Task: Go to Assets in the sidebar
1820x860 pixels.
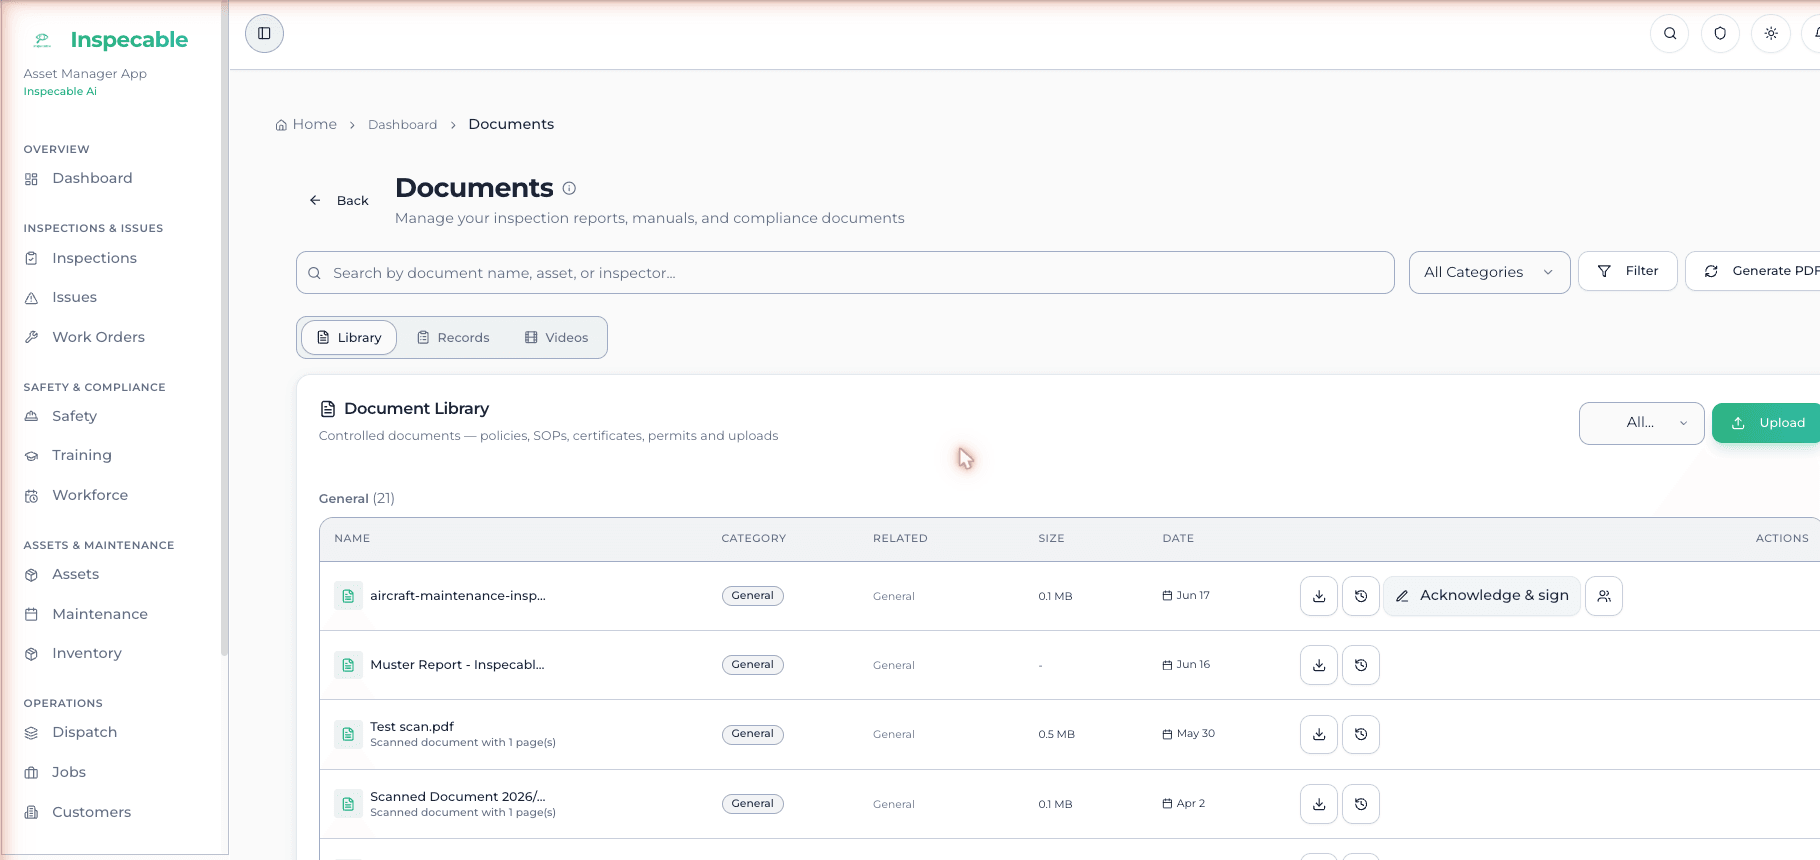Action: 75,574
